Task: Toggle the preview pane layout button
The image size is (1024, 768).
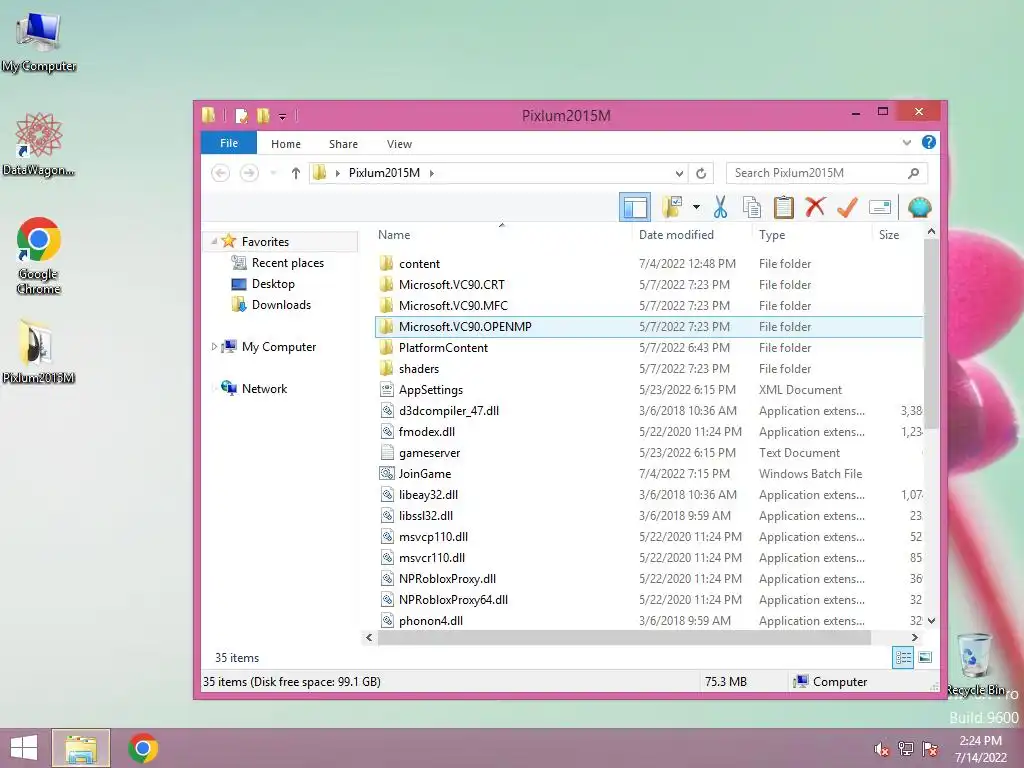Action: click(635, 208)
